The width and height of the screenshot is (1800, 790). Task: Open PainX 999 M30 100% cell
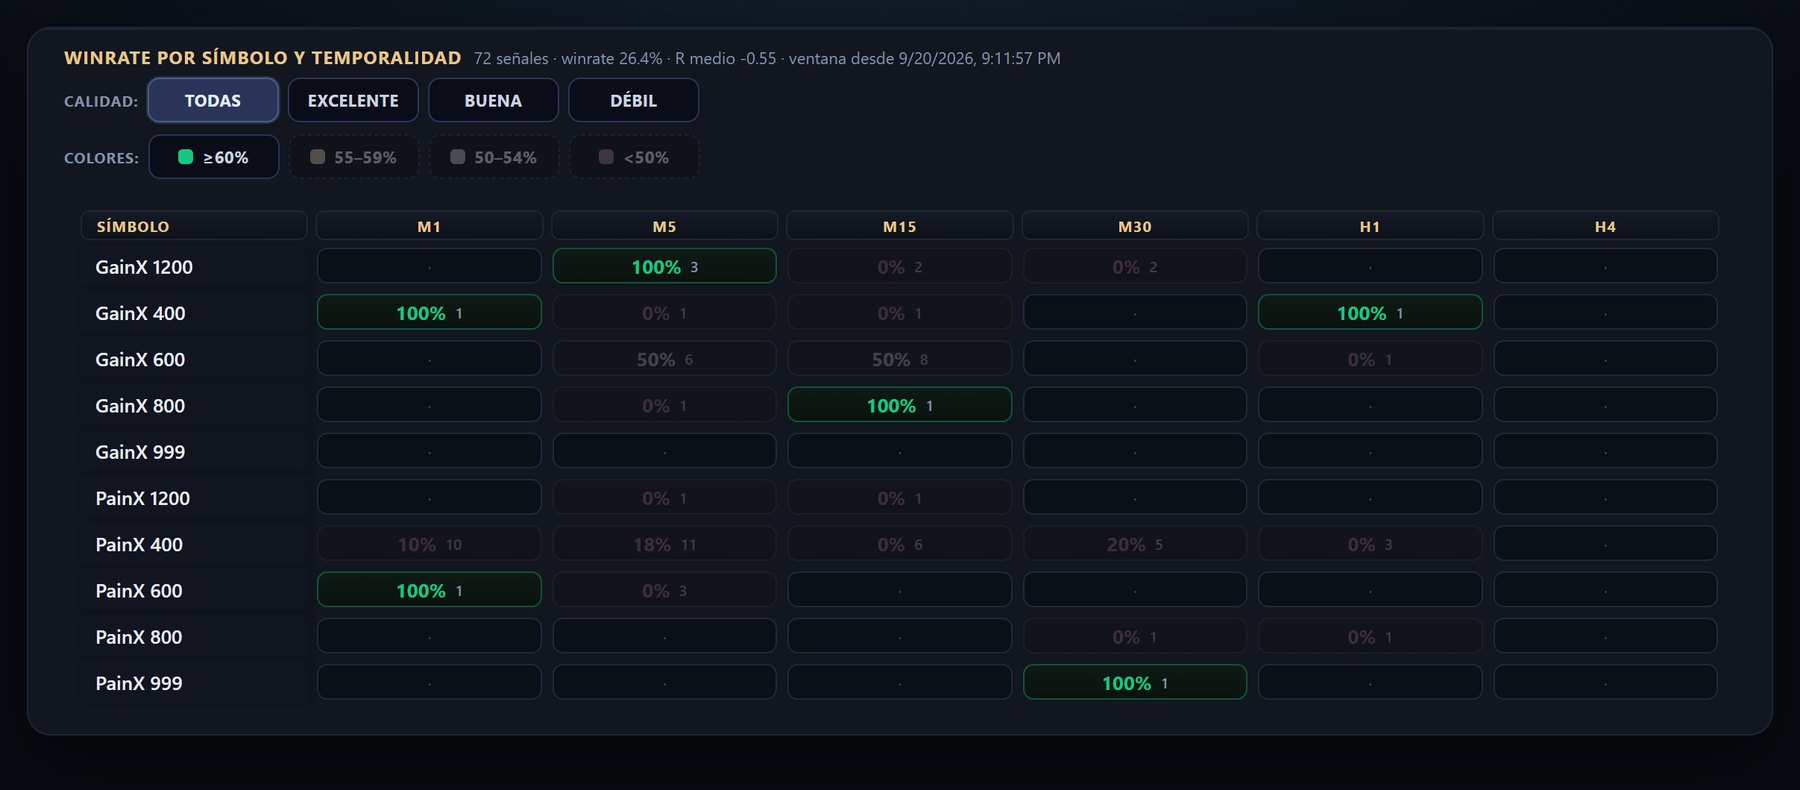pyautogui.click(x=1135, y=682)
